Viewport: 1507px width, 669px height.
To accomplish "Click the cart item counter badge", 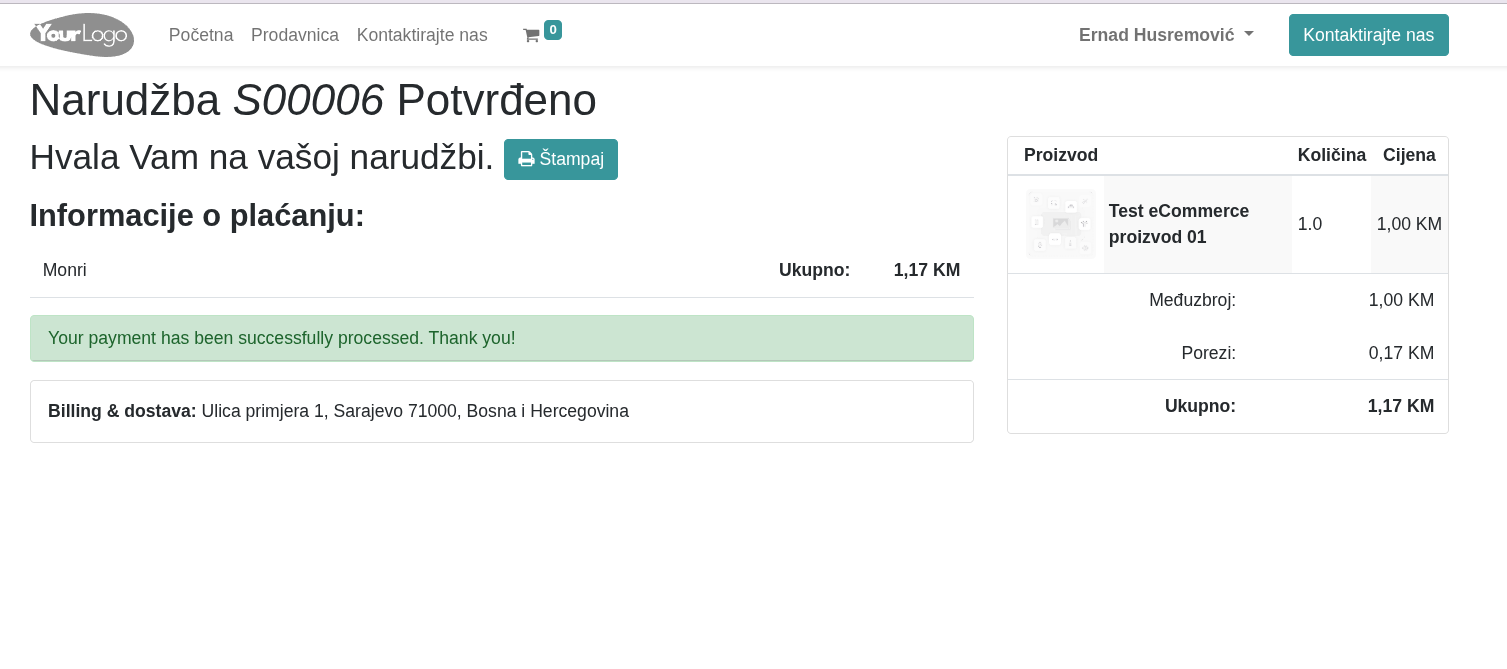I will (553, 30).
